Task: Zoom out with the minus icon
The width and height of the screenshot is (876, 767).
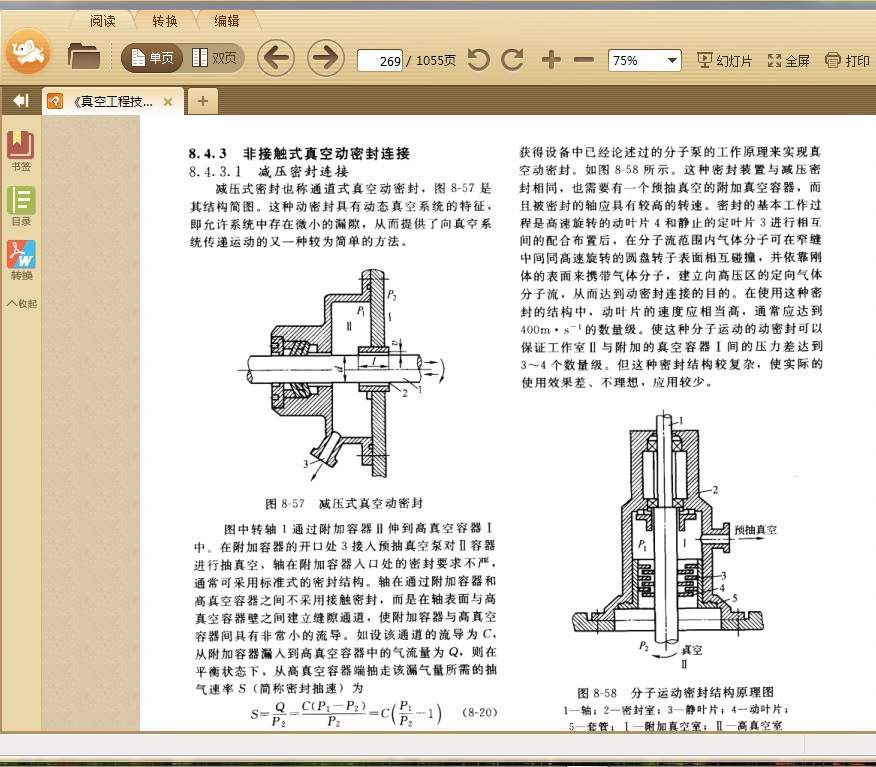Action: tap(584, 59)
